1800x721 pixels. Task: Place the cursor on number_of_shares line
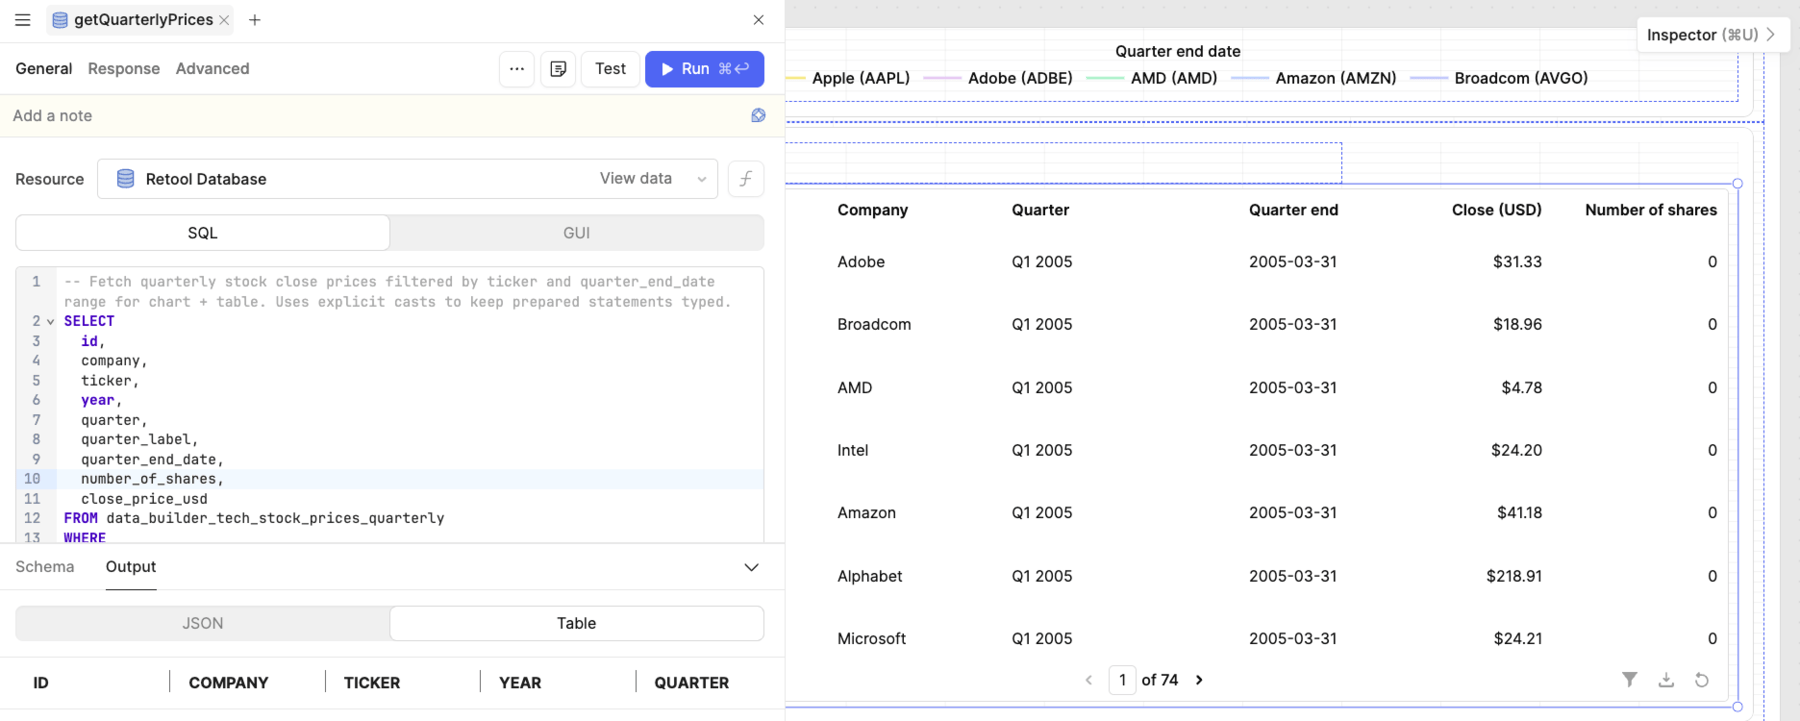410,479
